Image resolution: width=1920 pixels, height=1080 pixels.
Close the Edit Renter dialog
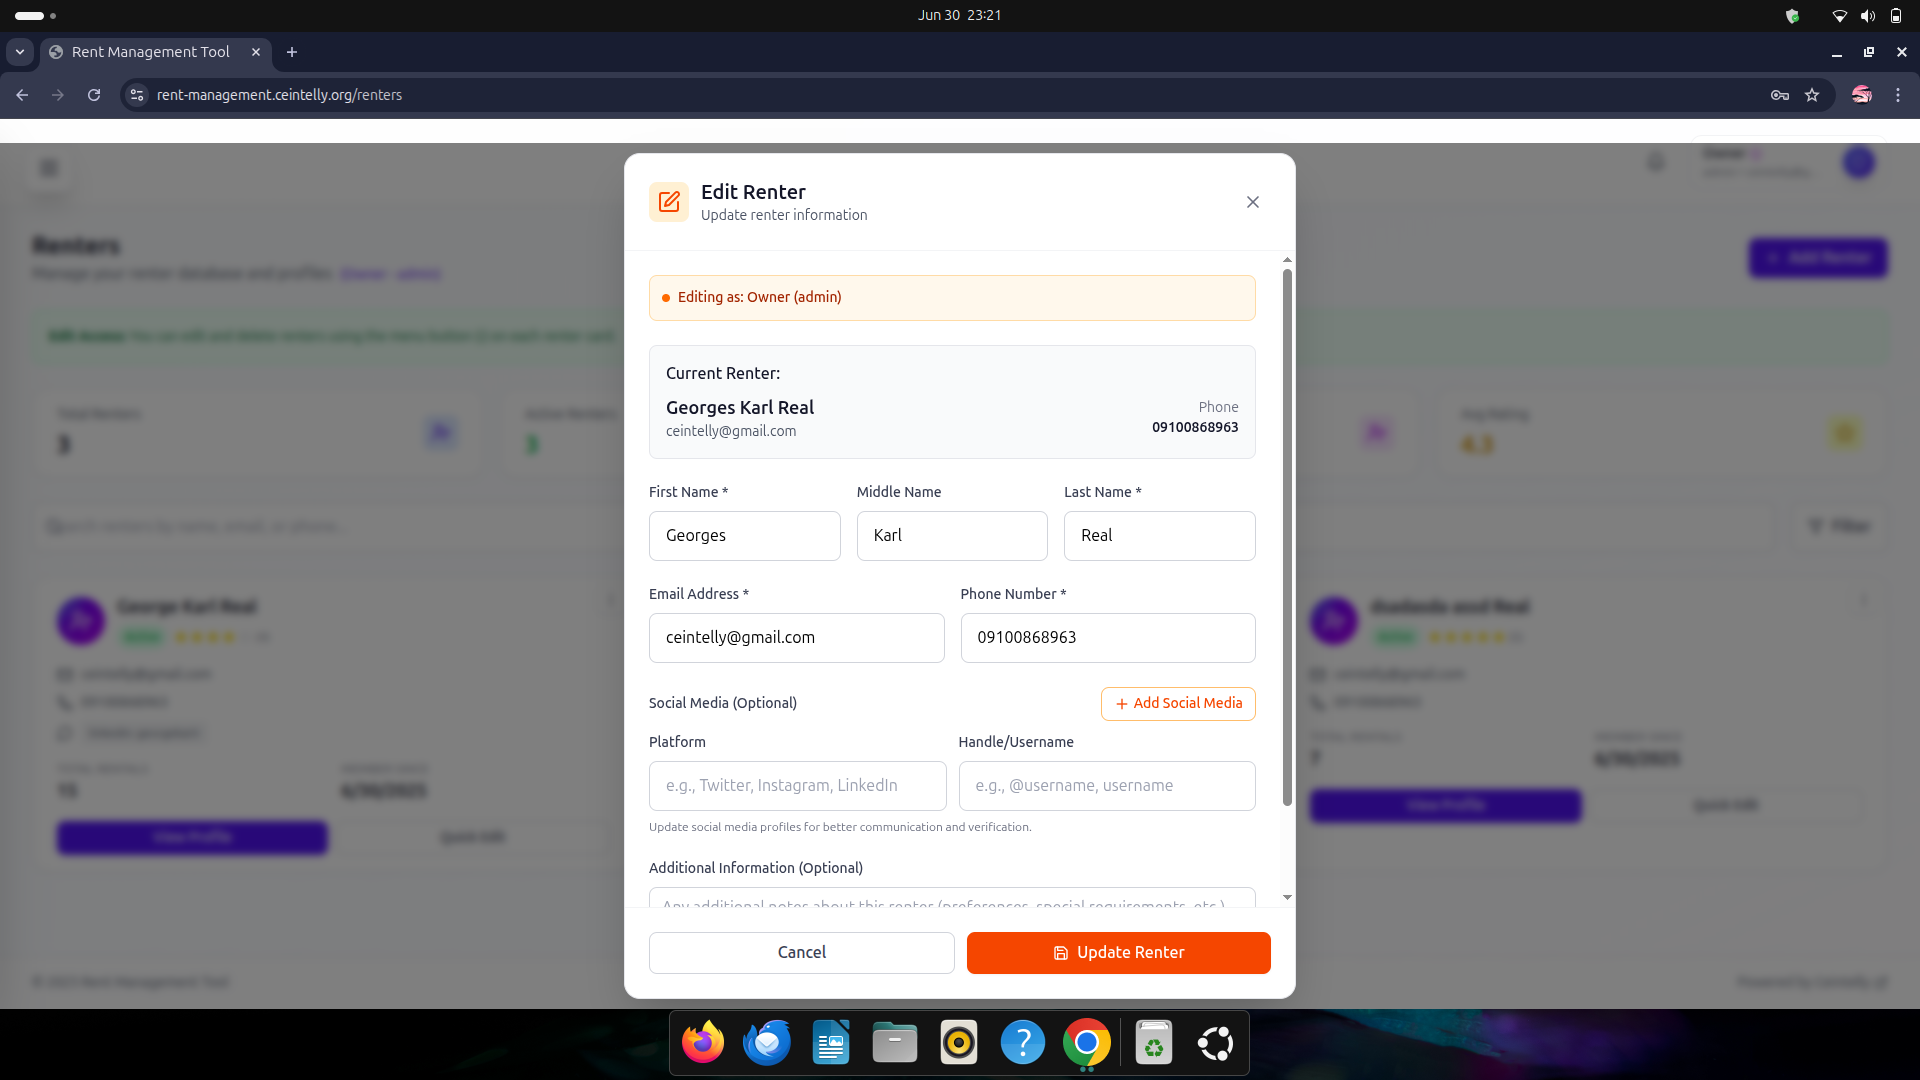1252,202
